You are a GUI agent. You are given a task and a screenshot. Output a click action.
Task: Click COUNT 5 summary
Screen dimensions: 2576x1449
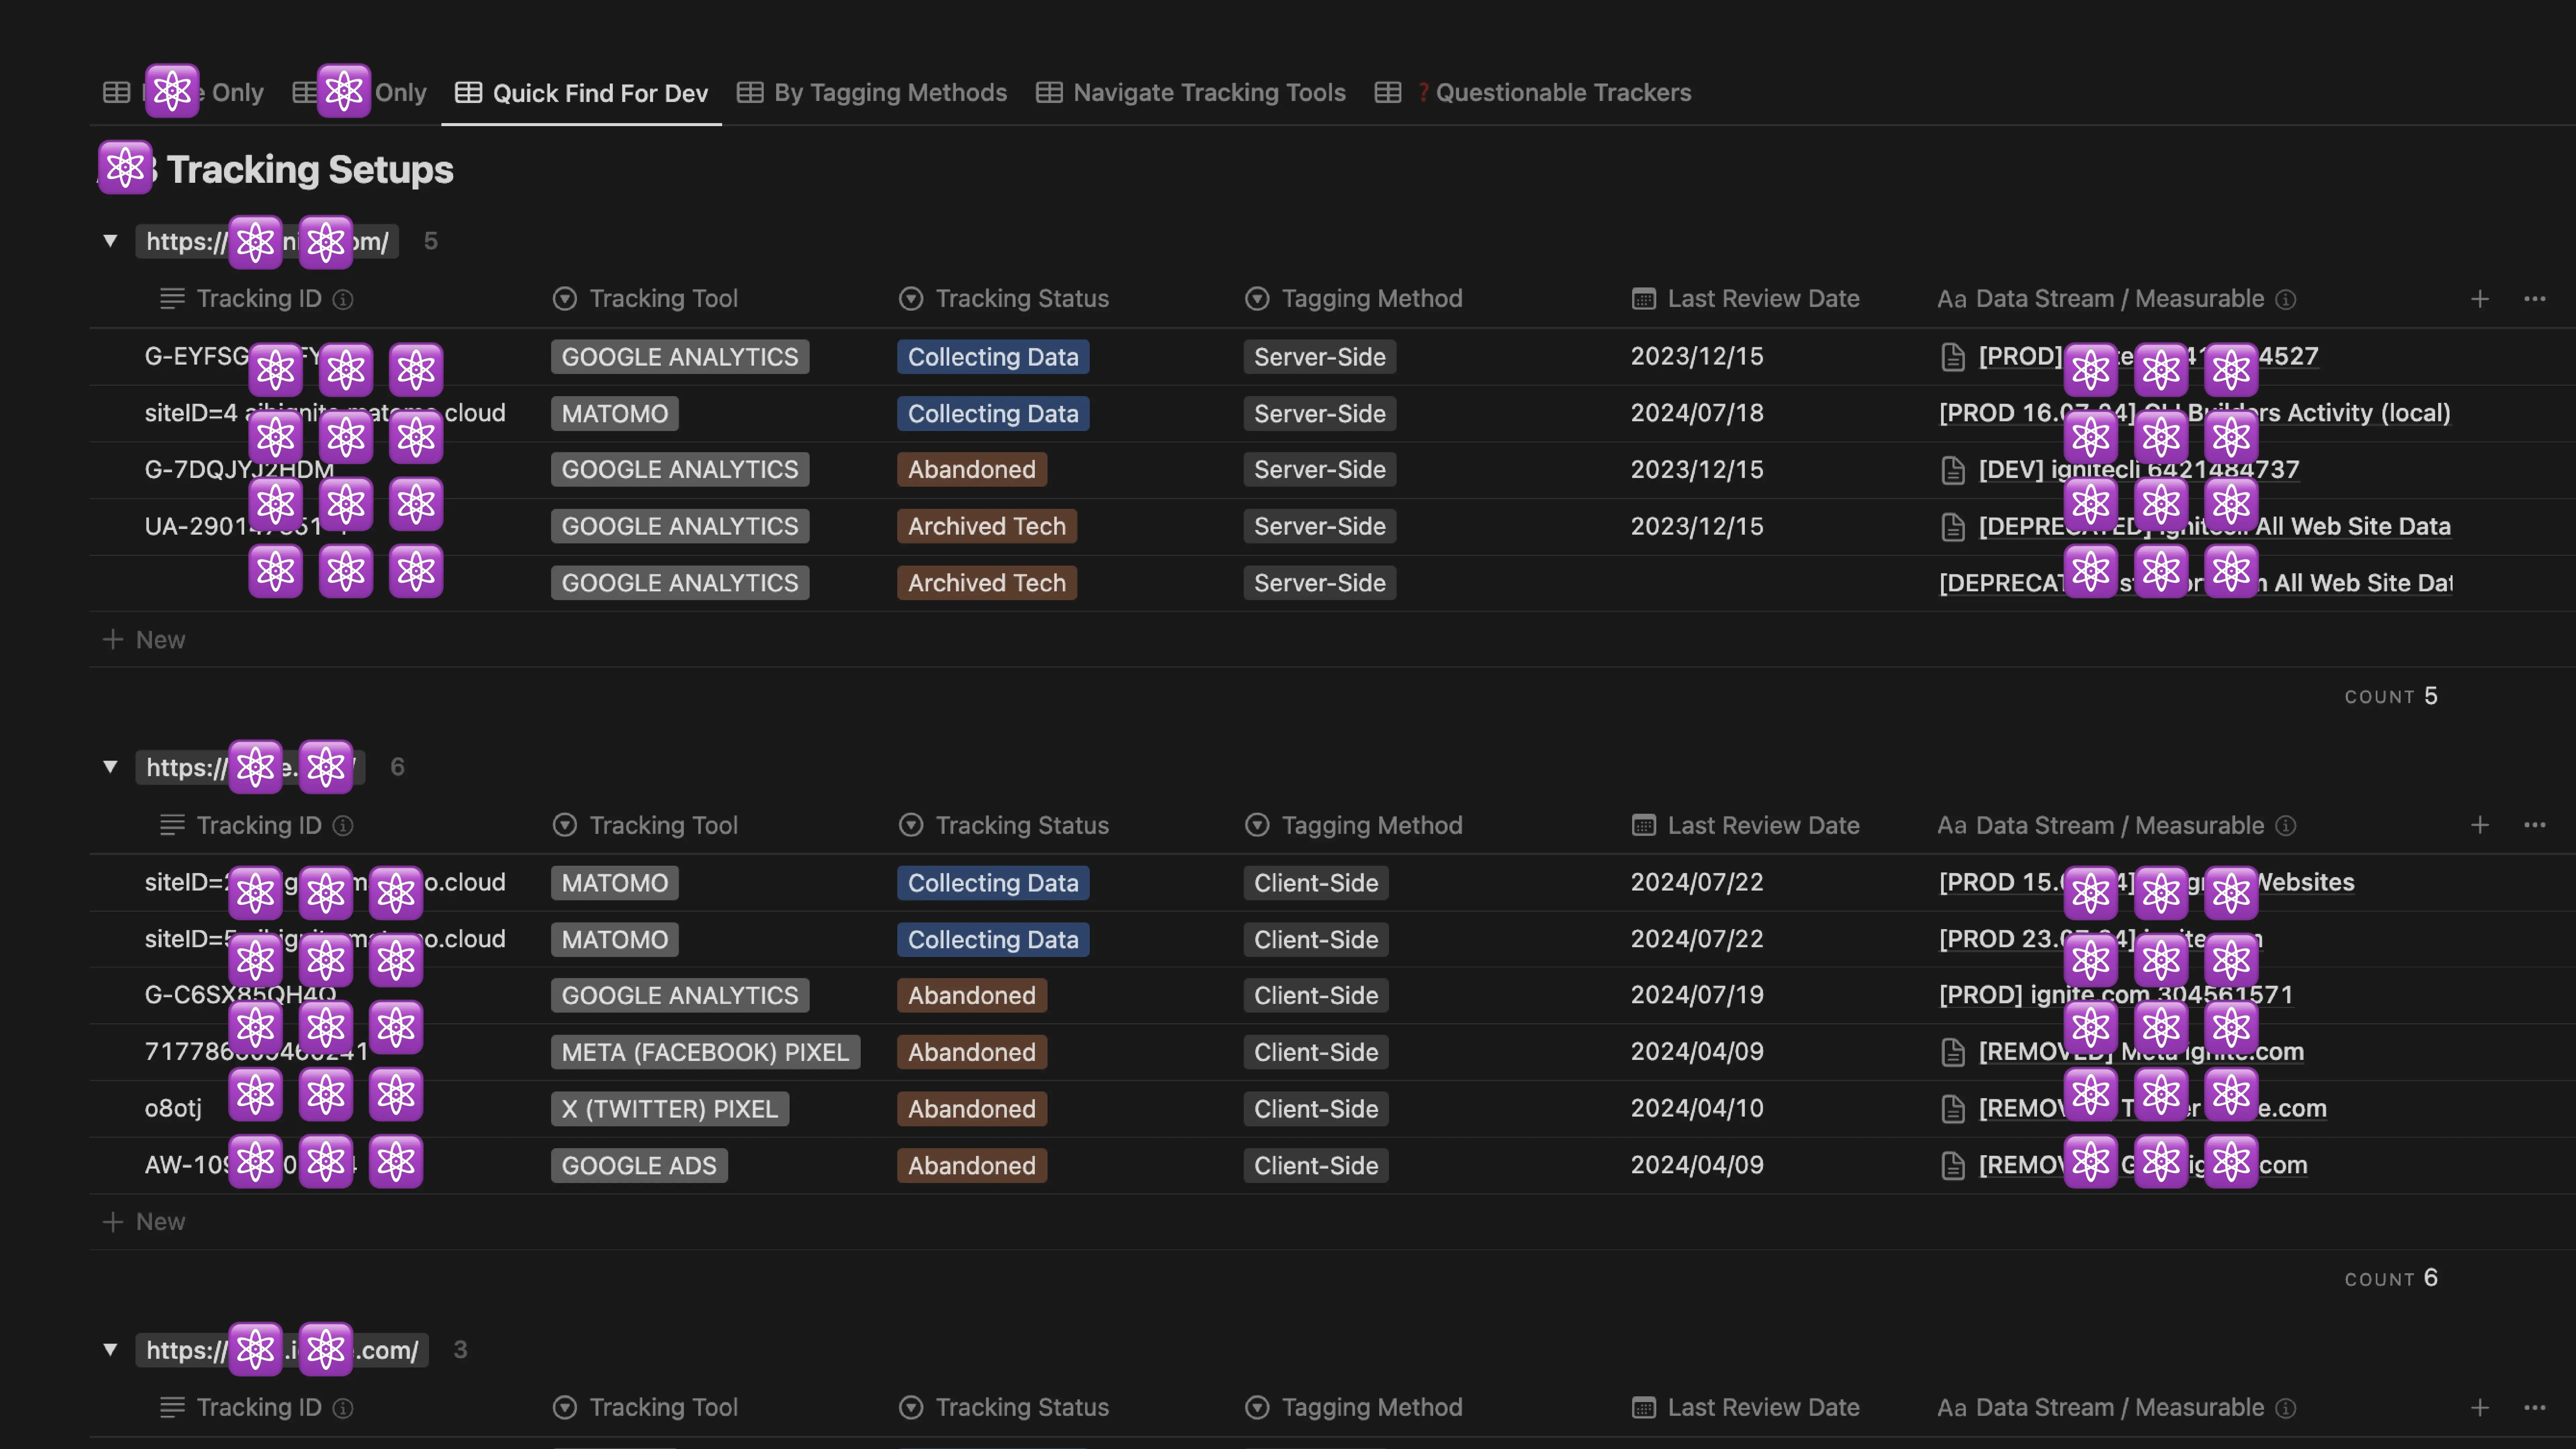2391,696
